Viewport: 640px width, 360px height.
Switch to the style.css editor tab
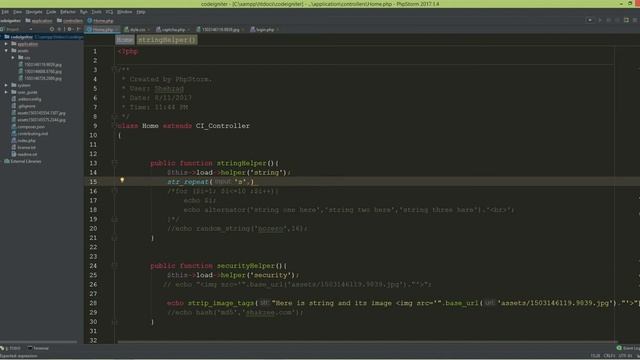(x=138, y=29)
